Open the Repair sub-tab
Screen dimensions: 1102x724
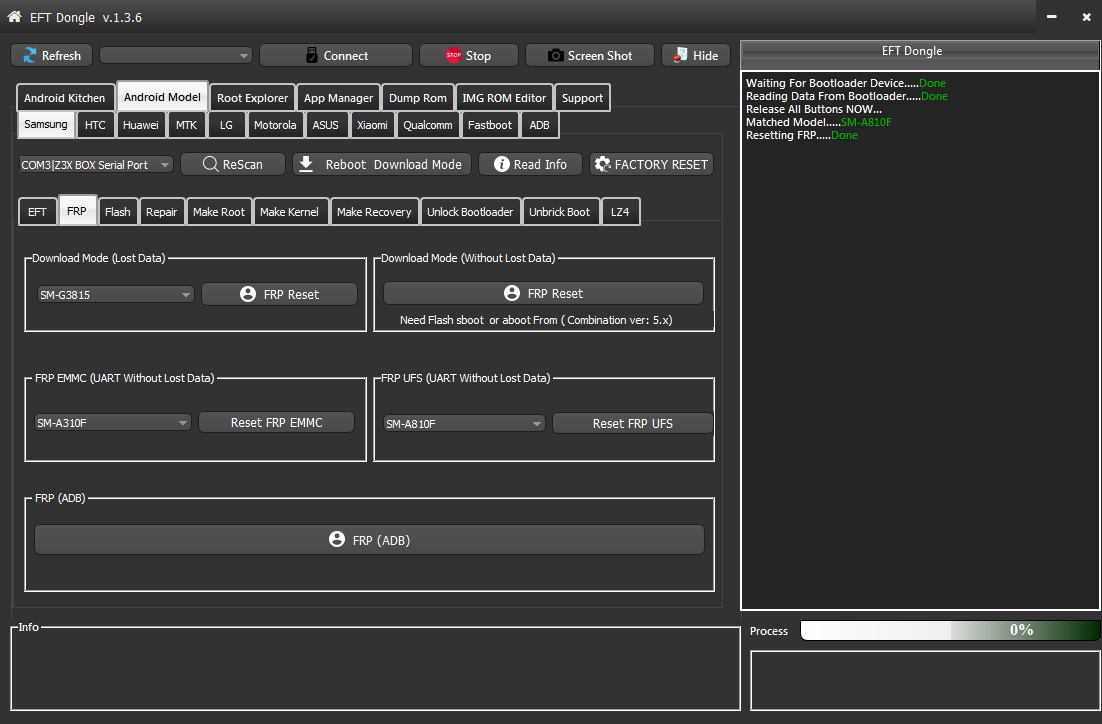pyautogui.click(x=162, y=212)
